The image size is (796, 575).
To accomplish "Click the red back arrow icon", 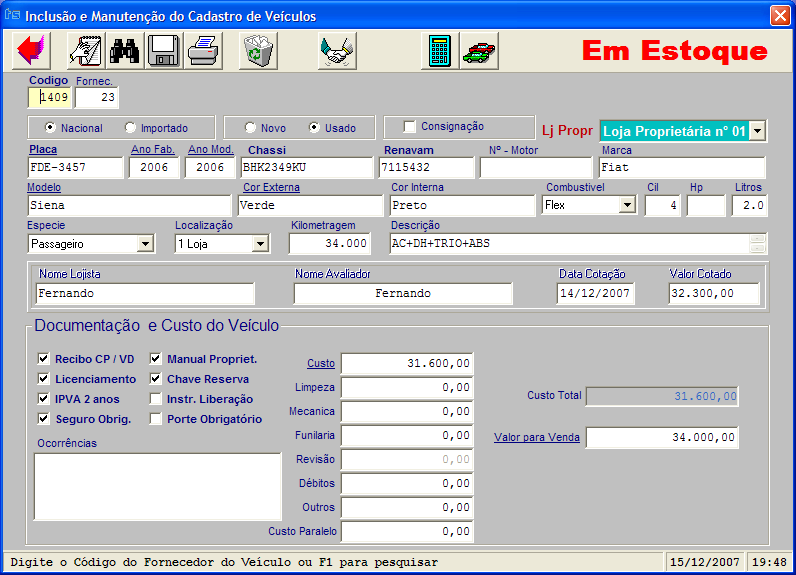I will [30, 50].
